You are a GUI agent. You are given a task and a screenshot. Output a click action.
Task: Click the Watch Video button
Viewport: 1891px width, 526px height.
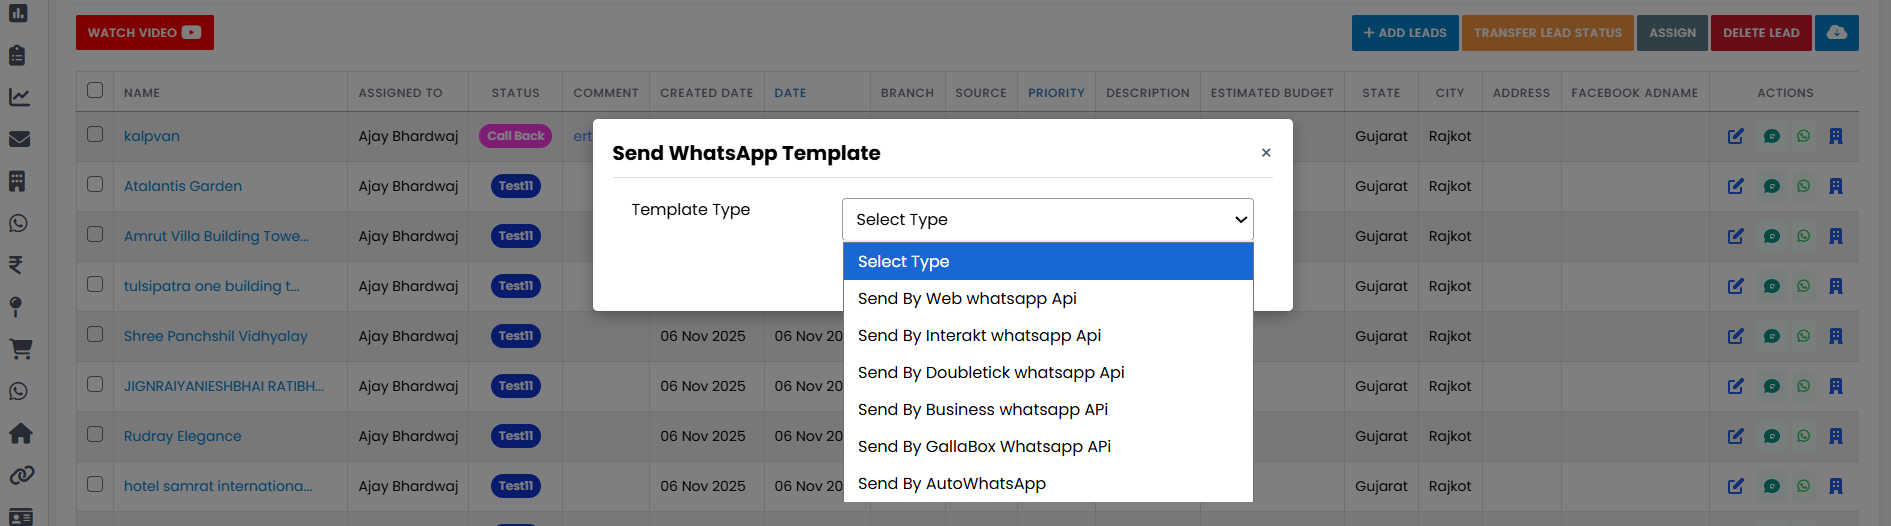pos(145,33)
